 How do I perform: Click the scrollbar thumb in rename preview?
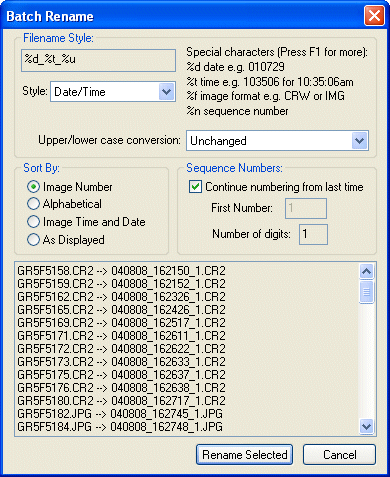click(366, 292)
